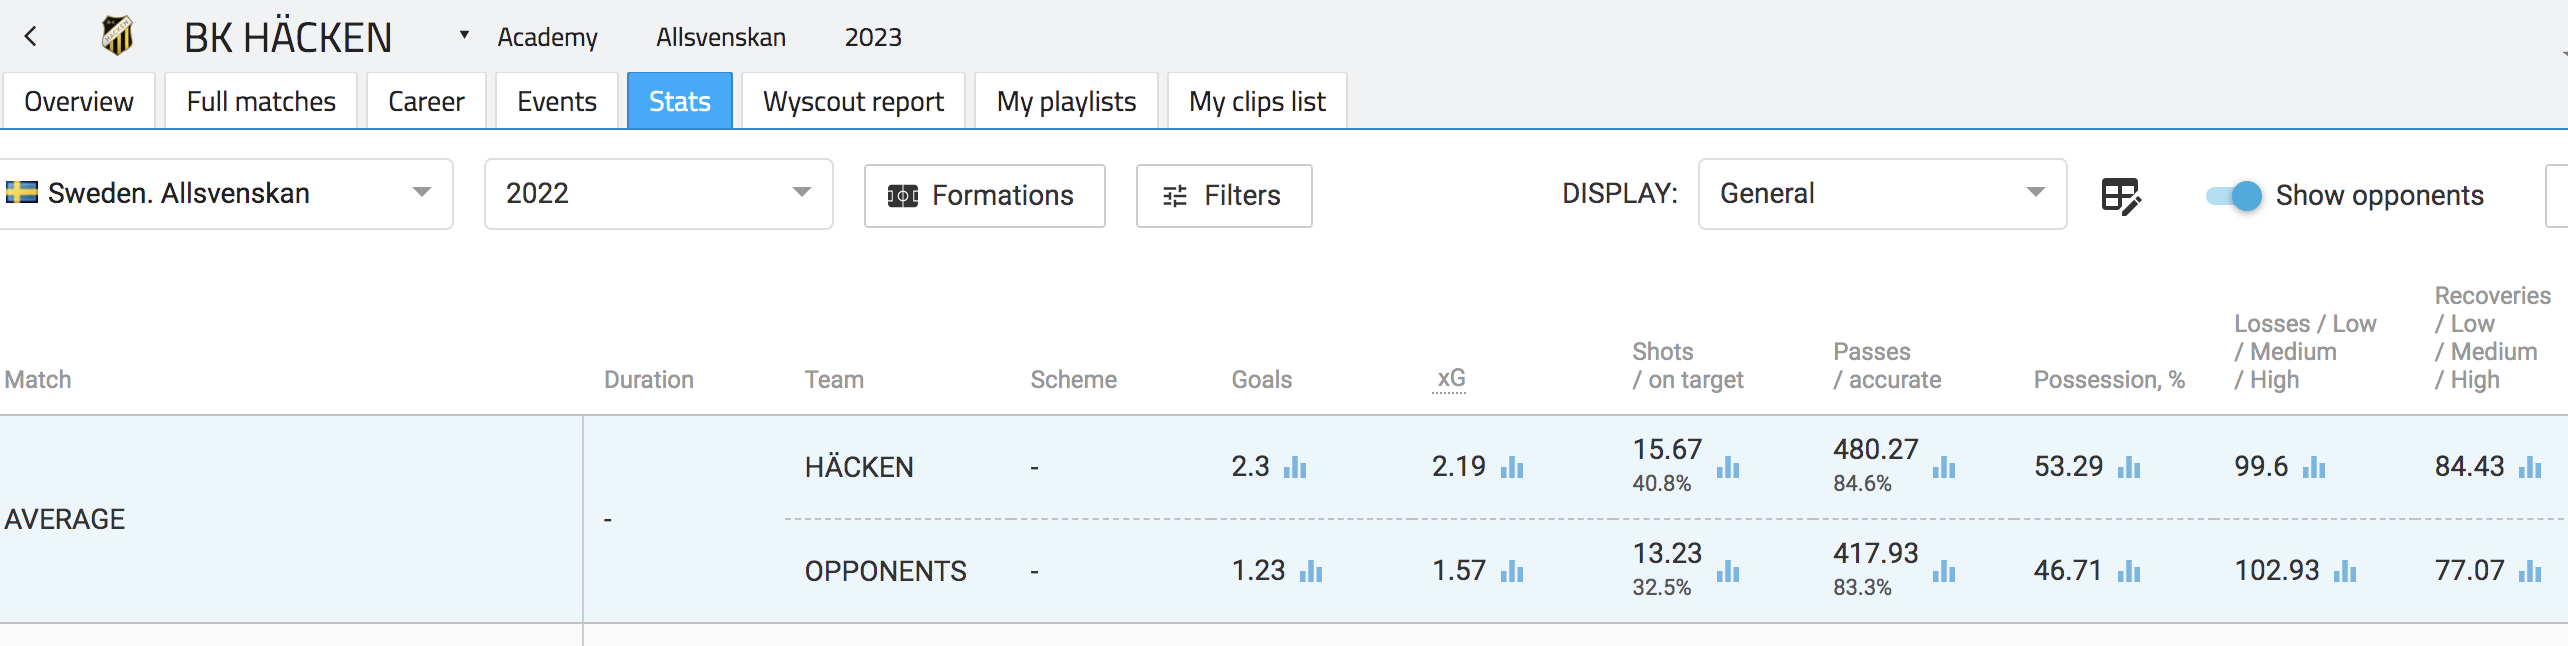The height and width of the screenshot is (646, 2568).
Task: Open Häcken passes chart icon
Action: point(1943,467)
